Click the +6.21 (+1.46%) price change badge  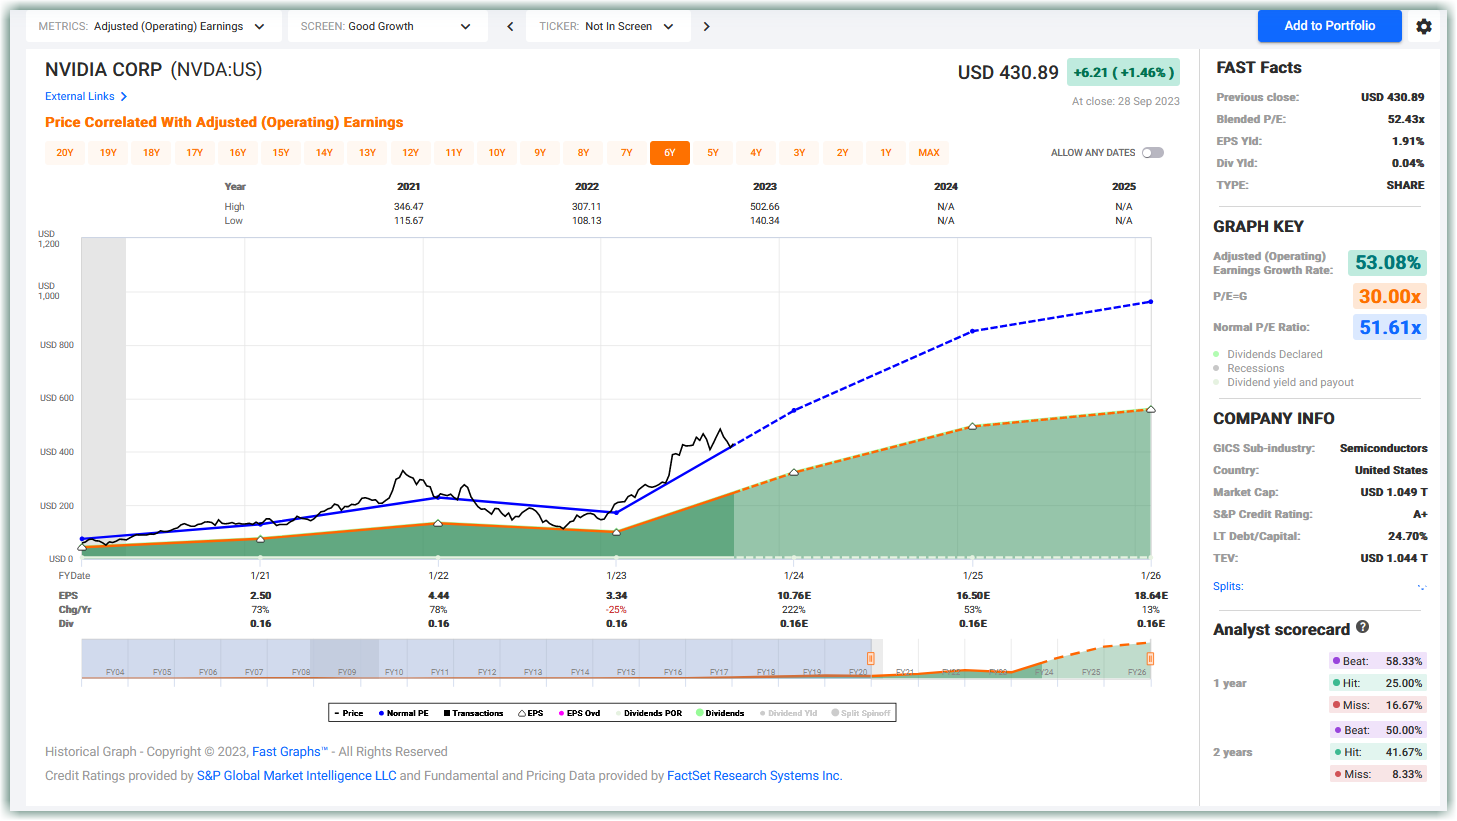tap(1123, 72)
